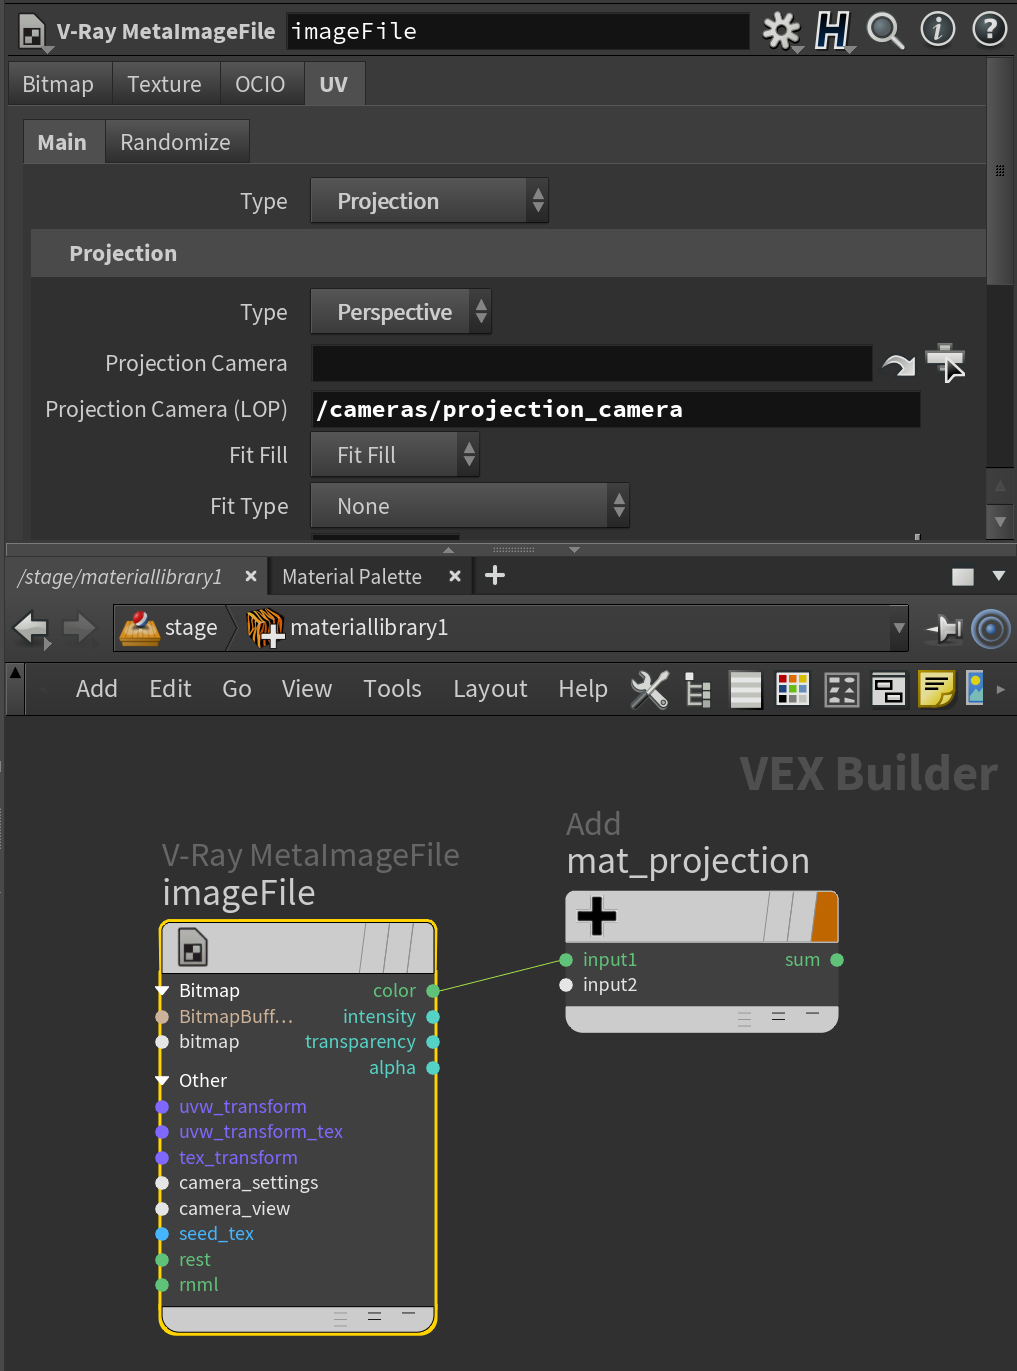Open the Layout menu
Viewport: 1017px width, 1371px height.
[490, 689]
